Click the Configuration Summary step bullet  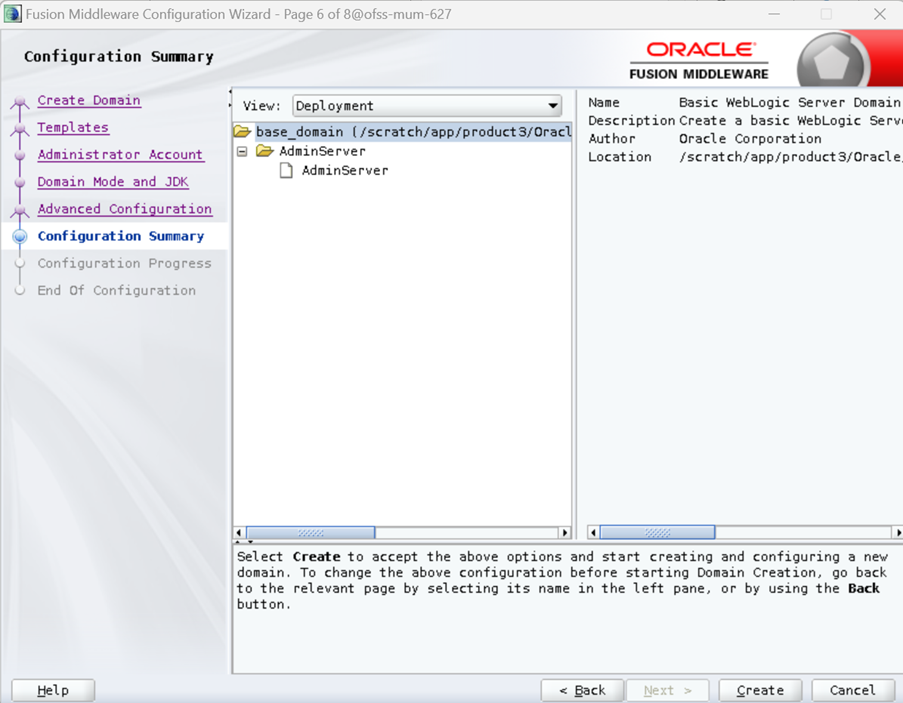(x=20, y=237)
